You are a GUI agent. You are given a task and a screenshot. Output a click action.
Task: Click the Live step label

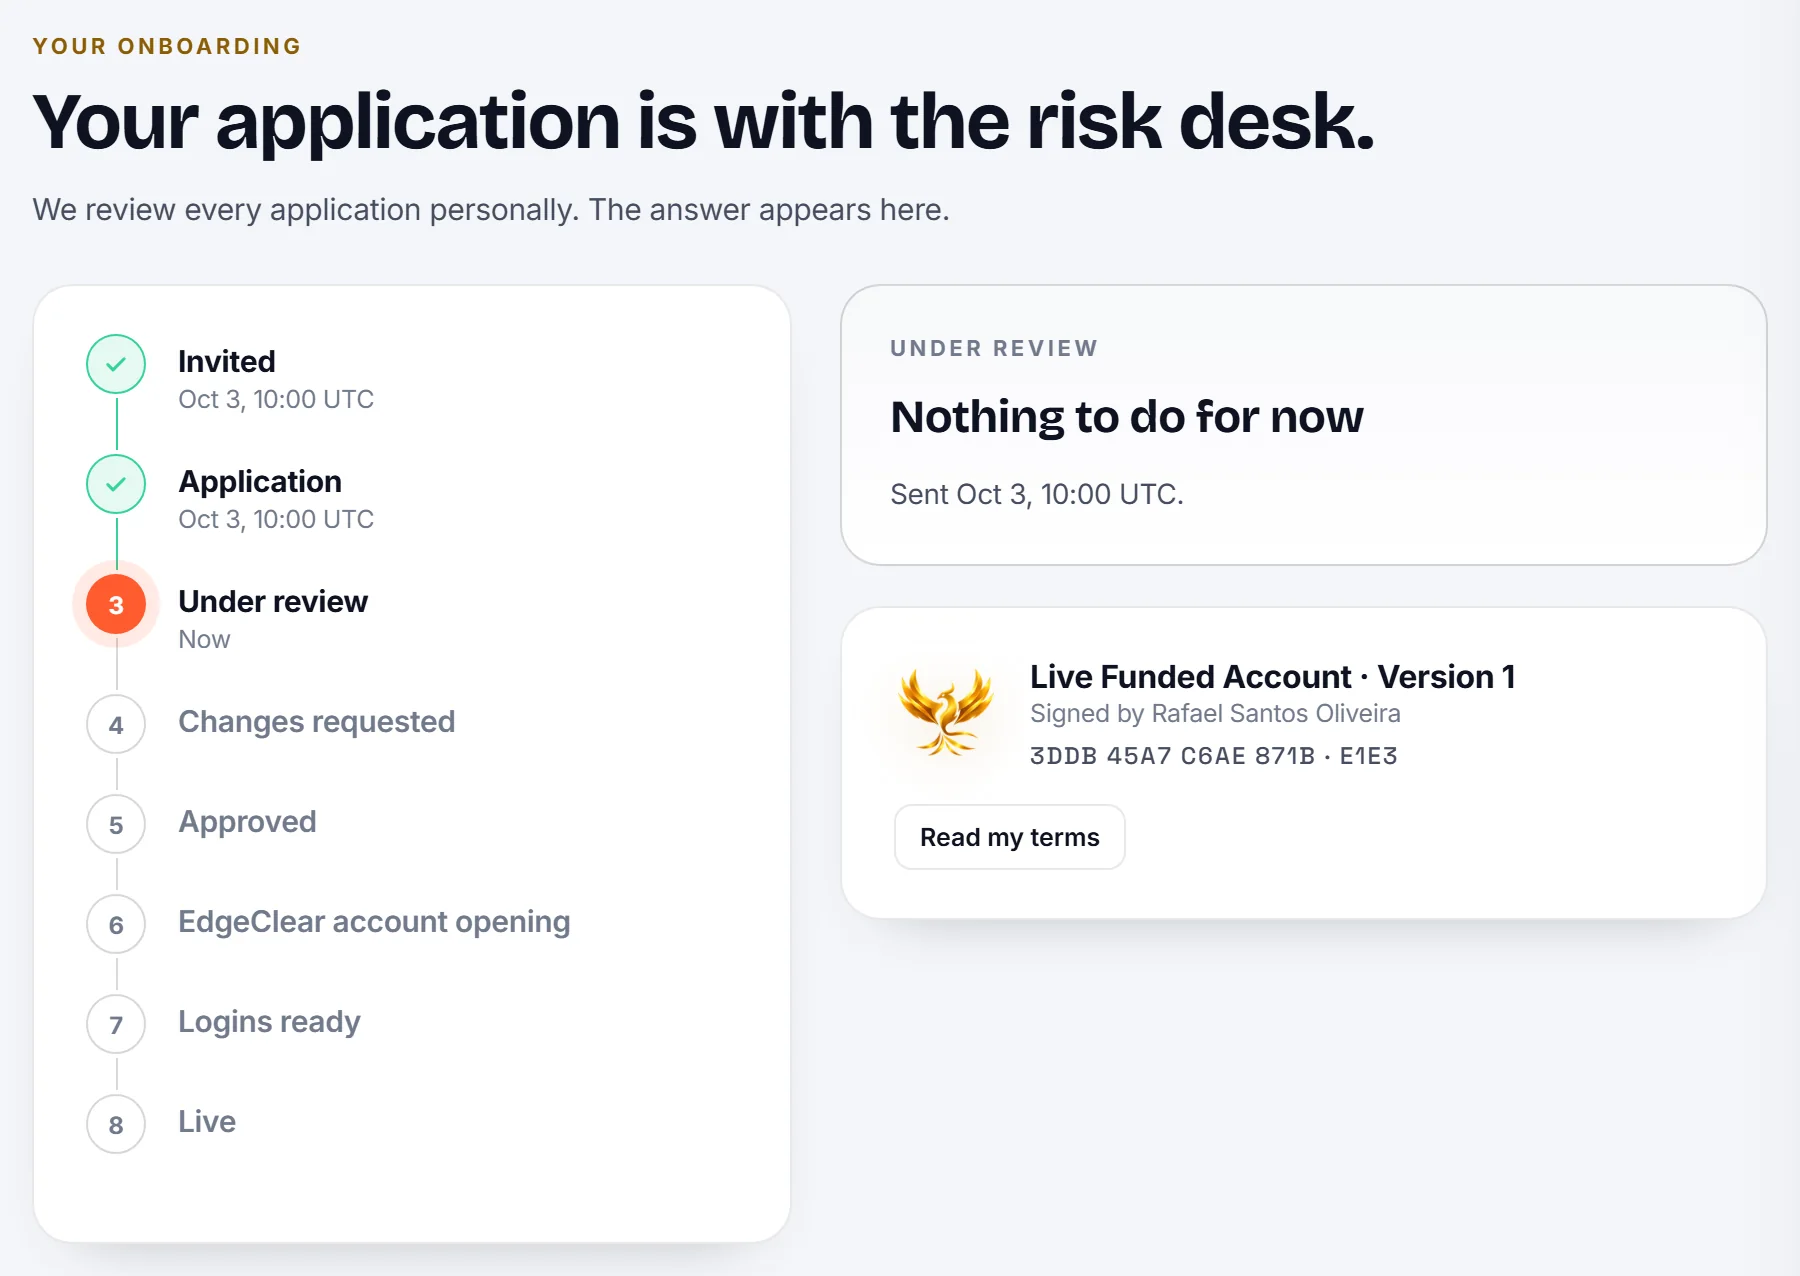coord(207,1121)
